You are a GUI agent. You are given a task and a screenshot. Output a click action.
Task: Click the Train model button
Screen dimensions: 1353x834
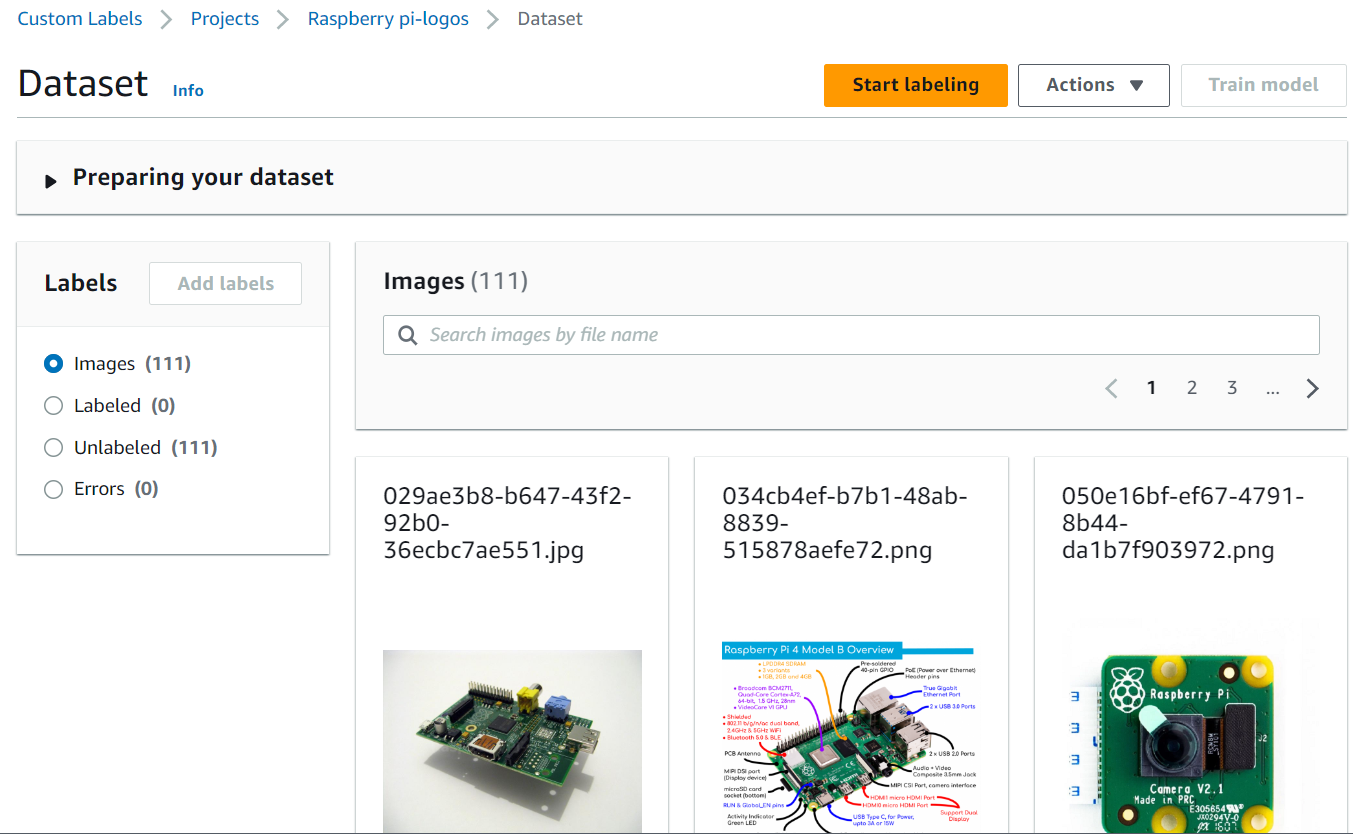click(1264, 85)
